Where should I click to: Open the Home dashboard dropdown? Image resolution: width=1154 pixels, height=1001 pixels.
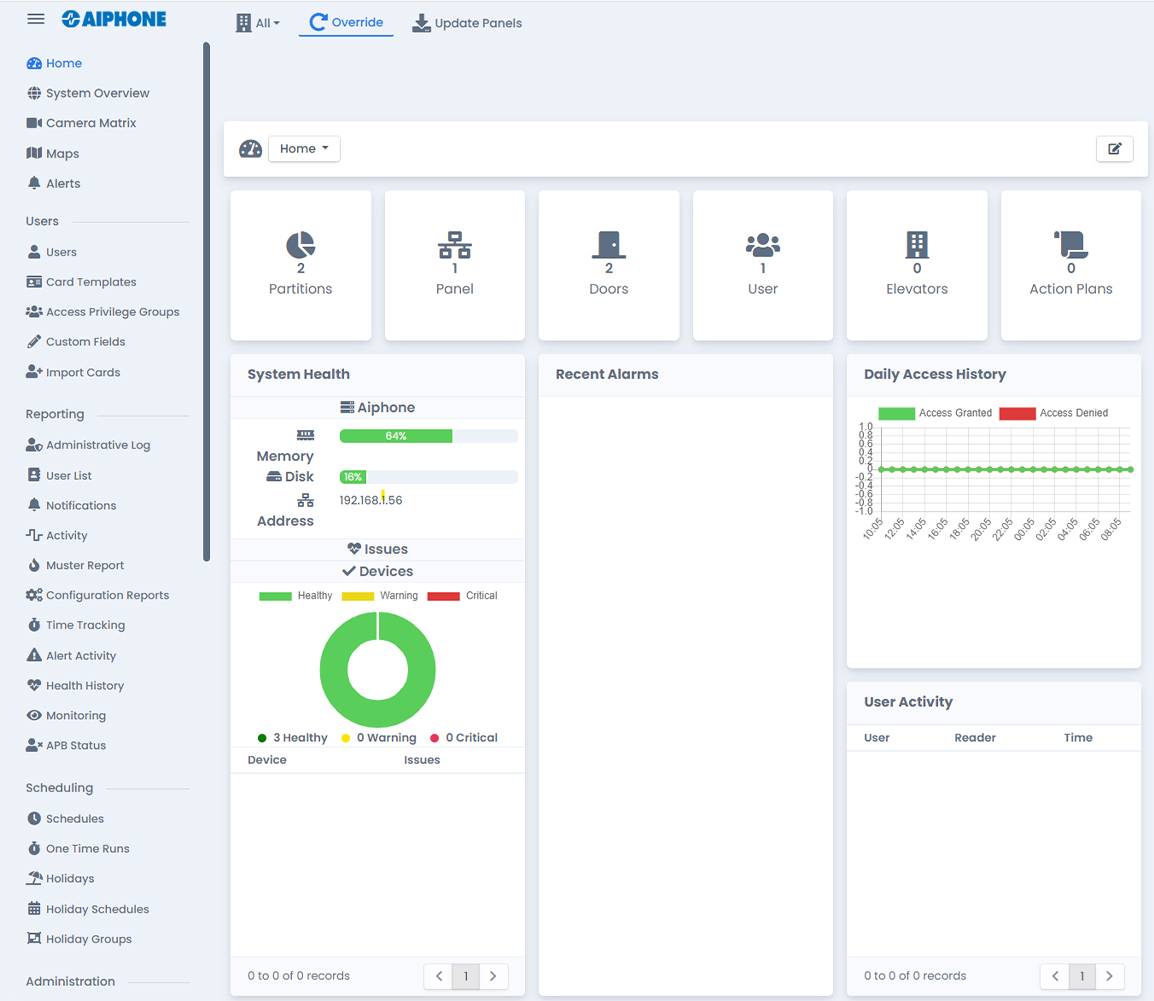[304, 148]
